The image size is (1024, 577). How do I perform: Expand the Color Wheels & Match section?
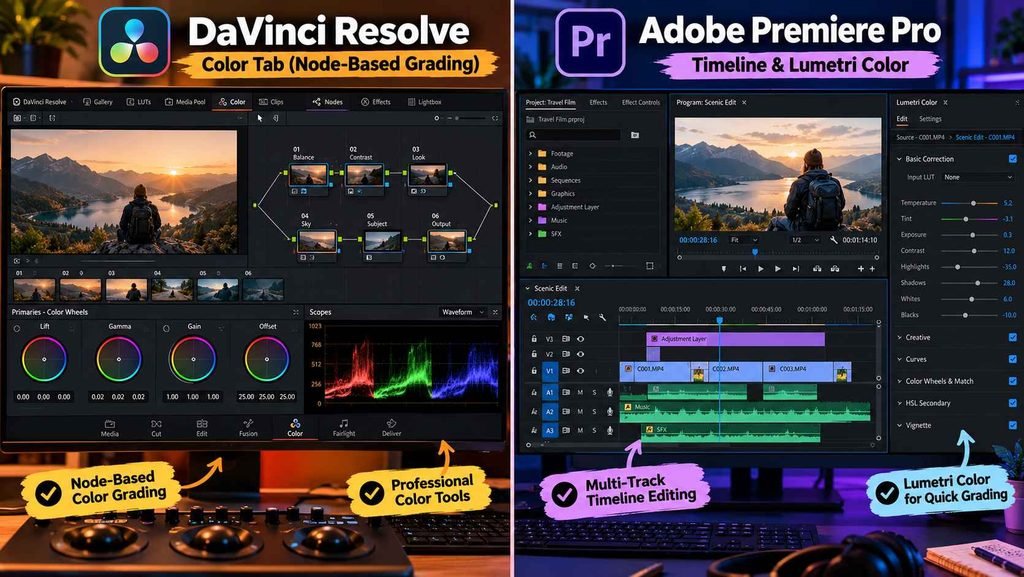(899, 381)
